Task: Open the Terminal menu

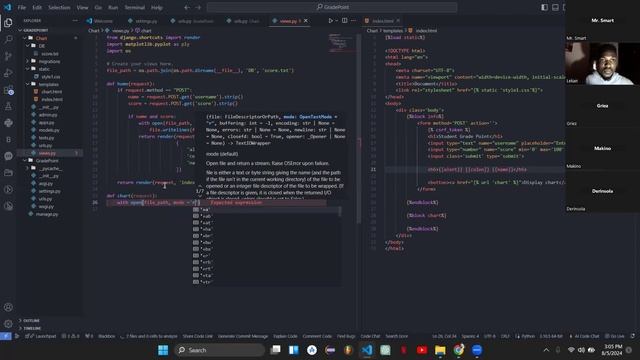Action: point(135,7)
